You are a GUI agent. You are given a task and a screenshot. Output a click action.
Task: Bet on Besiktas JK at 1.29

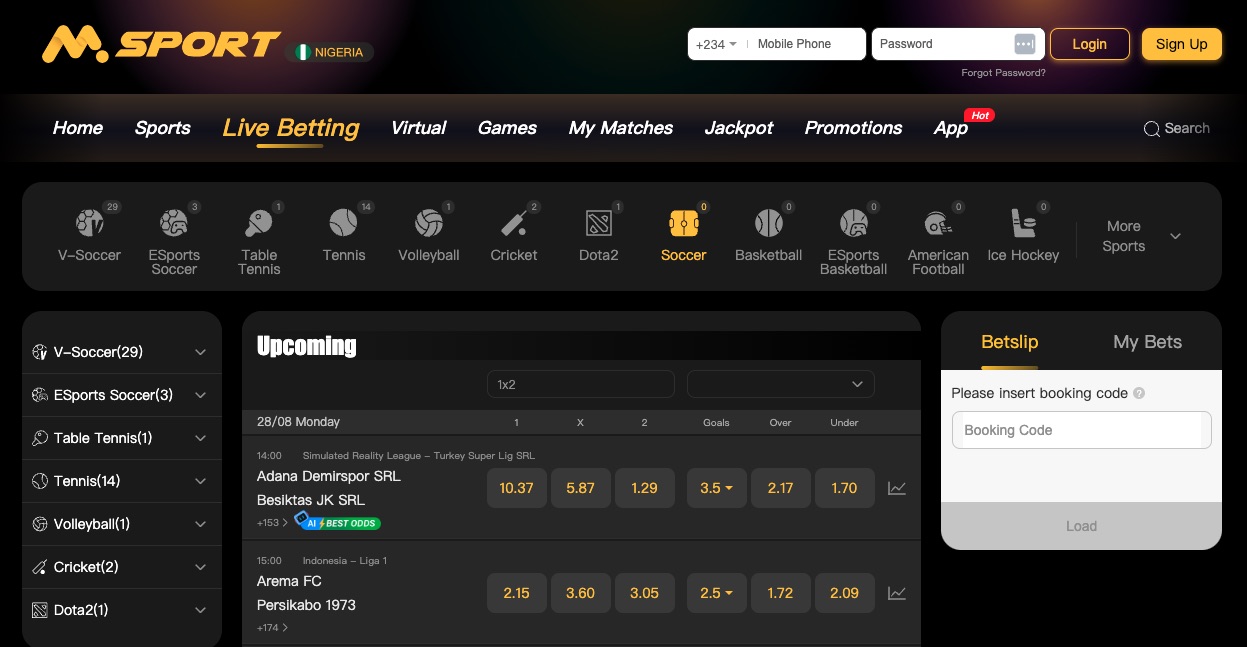[644, 488]
